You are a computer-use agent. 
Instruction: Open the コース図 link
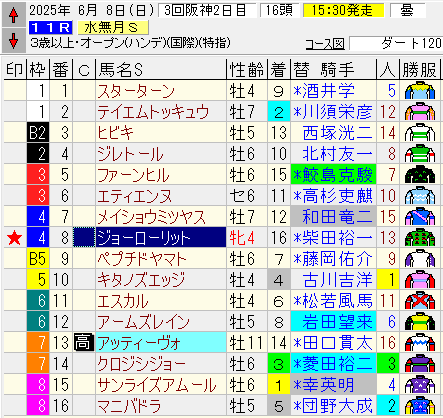point(325,44)
